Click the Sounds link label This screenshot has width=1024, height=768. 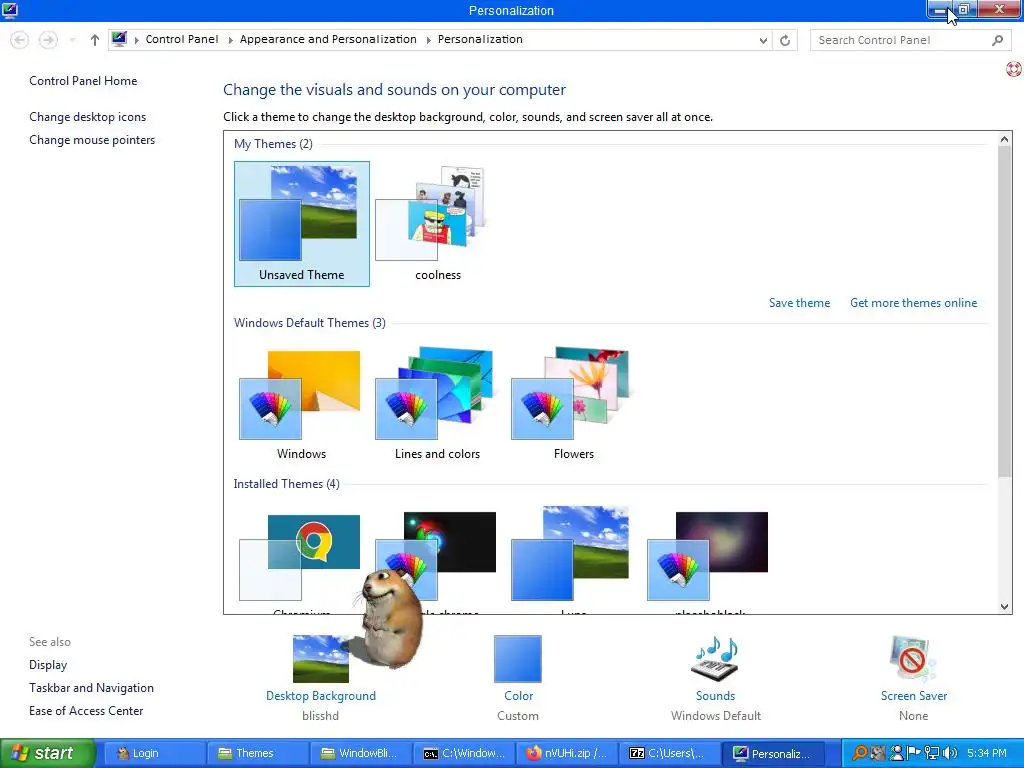tap(715, 696)
